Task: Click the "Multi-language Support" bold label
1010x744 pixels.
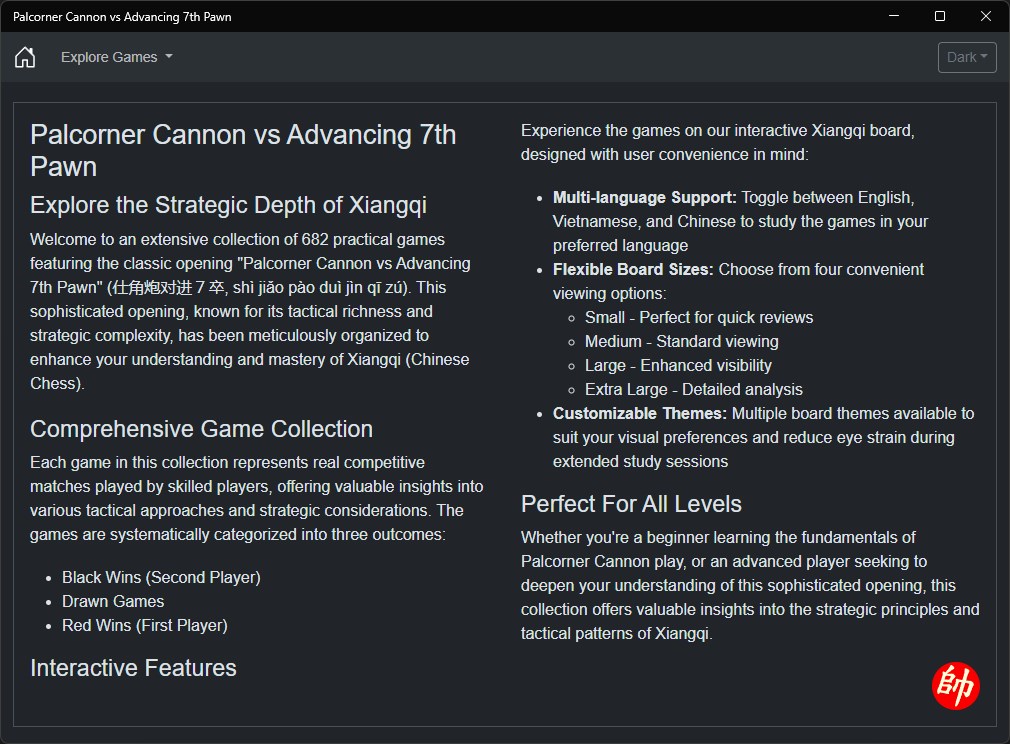Action: point(645,197)
